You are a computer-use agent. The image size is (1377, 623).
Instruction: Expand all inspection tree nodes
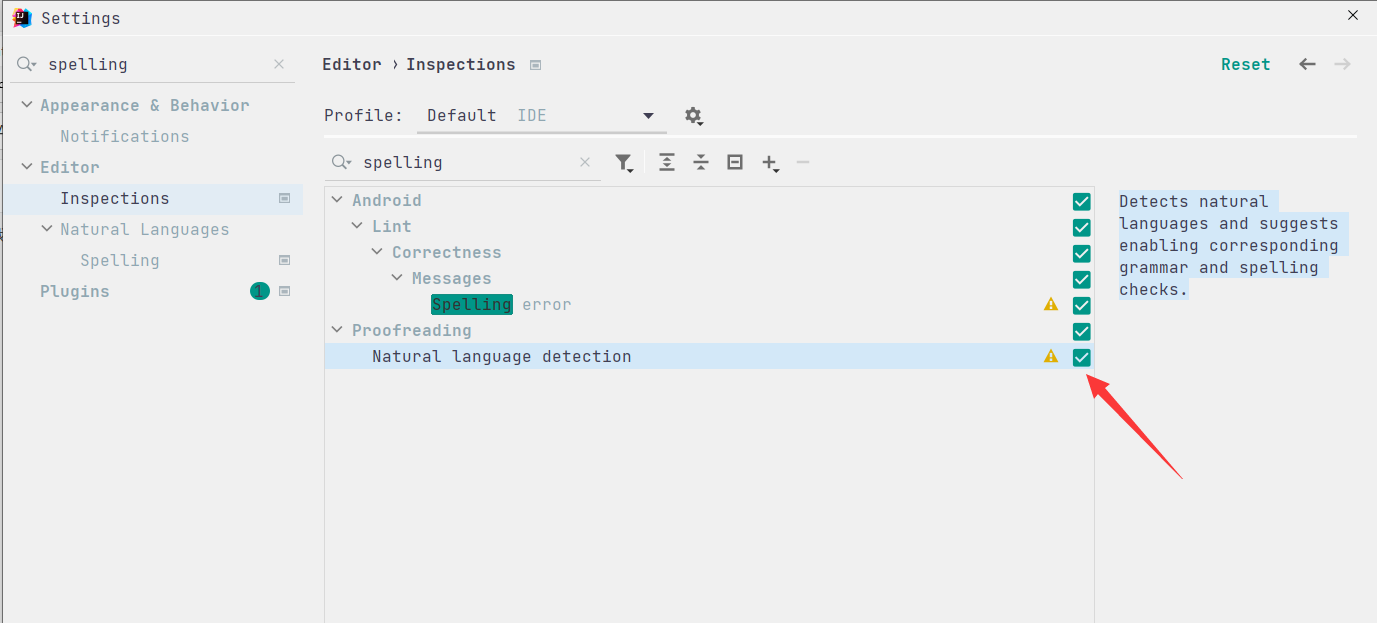tap(667, 162)
